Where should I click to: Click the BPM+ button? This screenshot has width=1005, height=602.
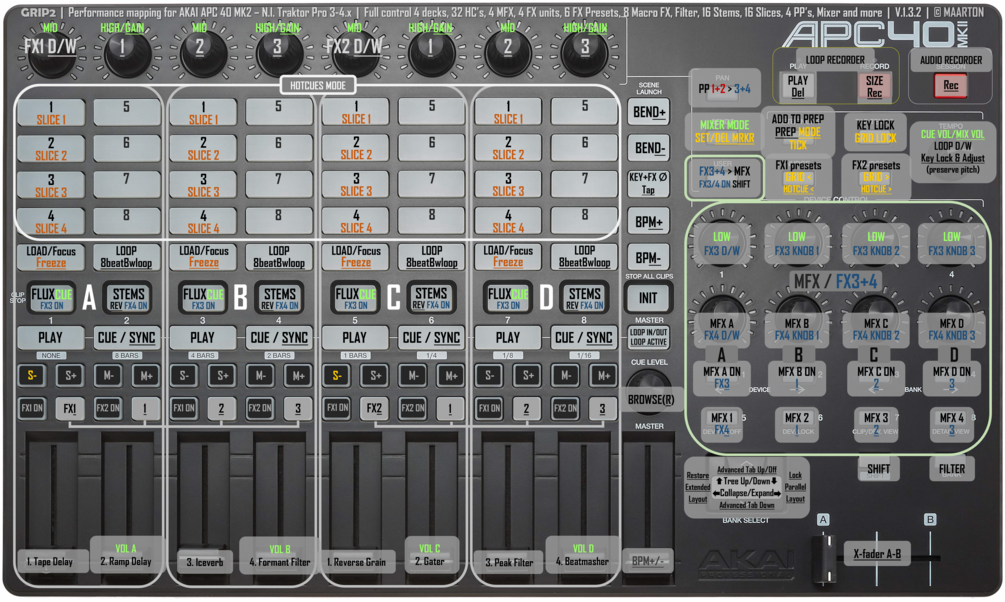pos(649,222)
